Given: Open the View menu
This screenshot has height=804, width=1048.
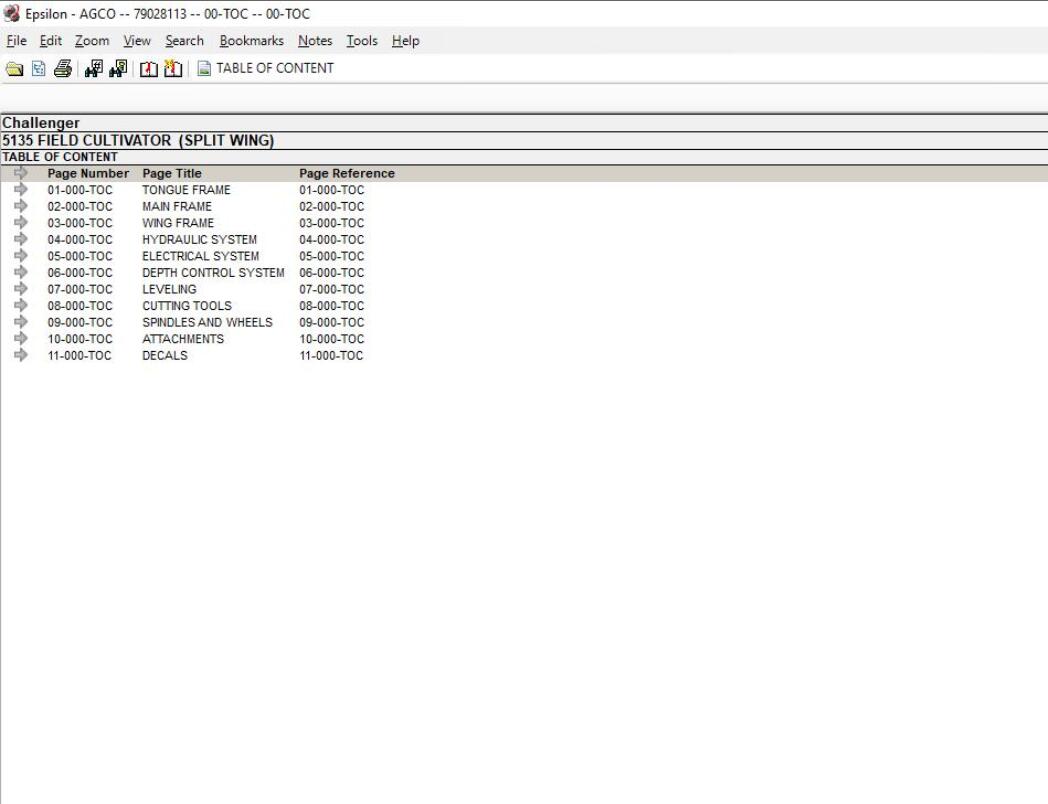Looking at the screenshot, I should 137,41.
